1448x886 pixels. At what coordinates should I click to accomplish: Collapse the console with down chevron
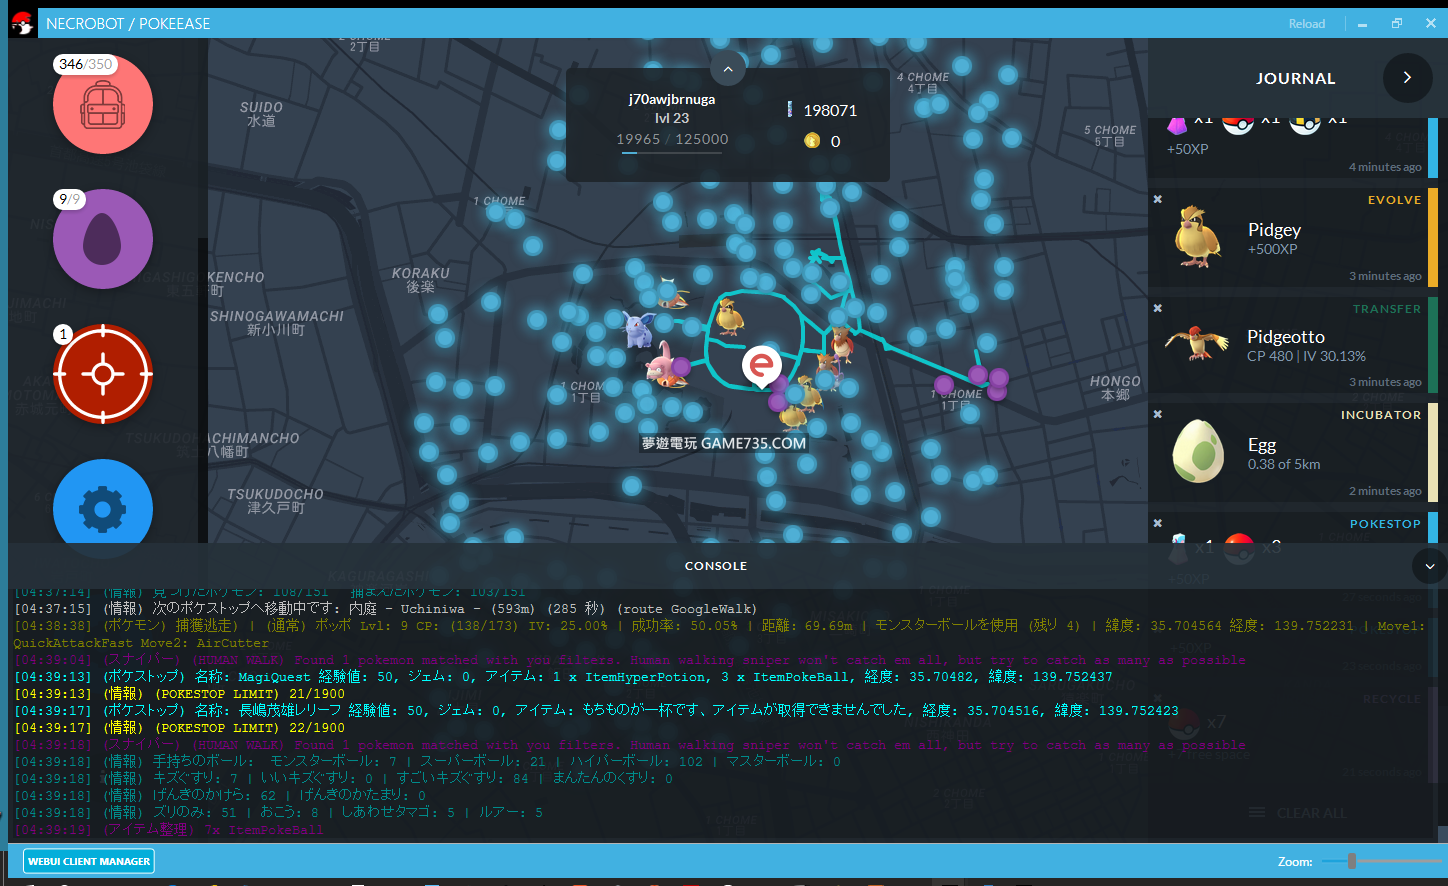[1429, 566]
